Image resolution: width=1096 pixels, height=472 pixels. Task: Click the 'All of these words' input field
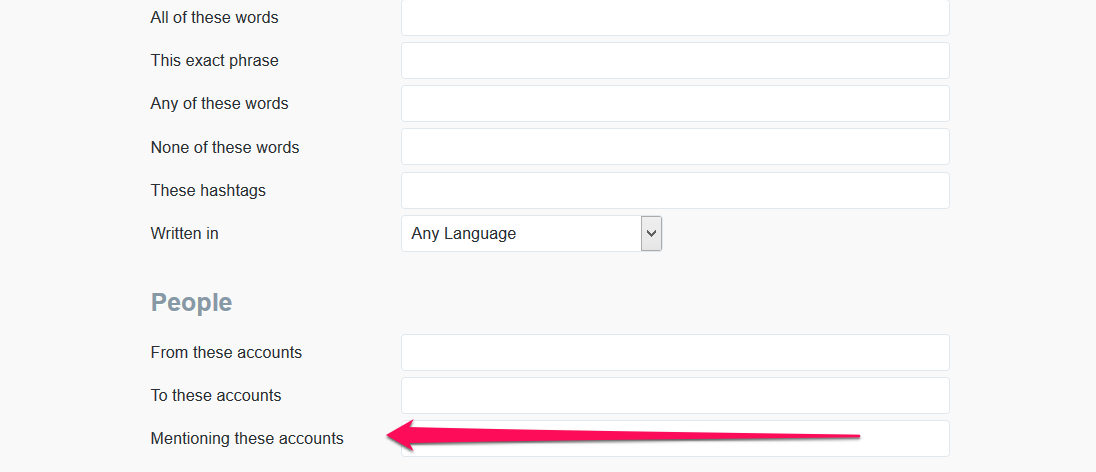pyautogui.click(x=675, y=17)
